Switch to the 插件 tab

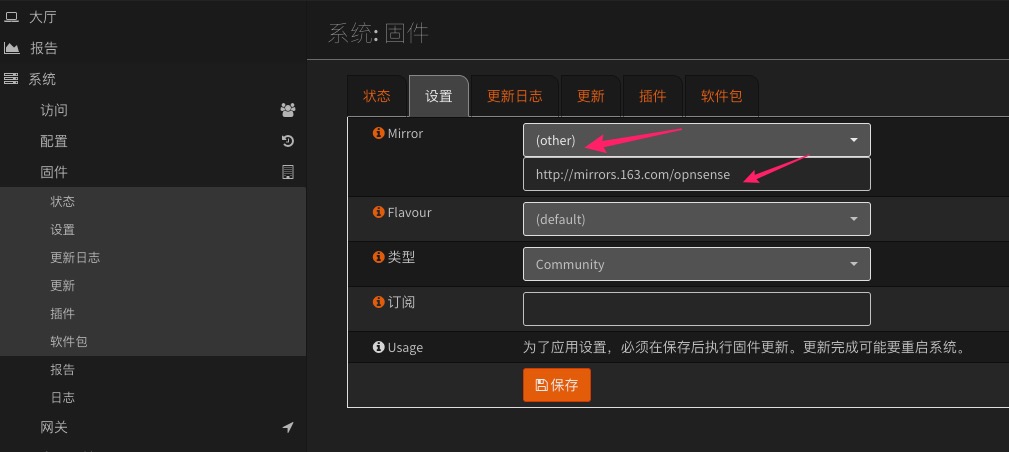652,96
